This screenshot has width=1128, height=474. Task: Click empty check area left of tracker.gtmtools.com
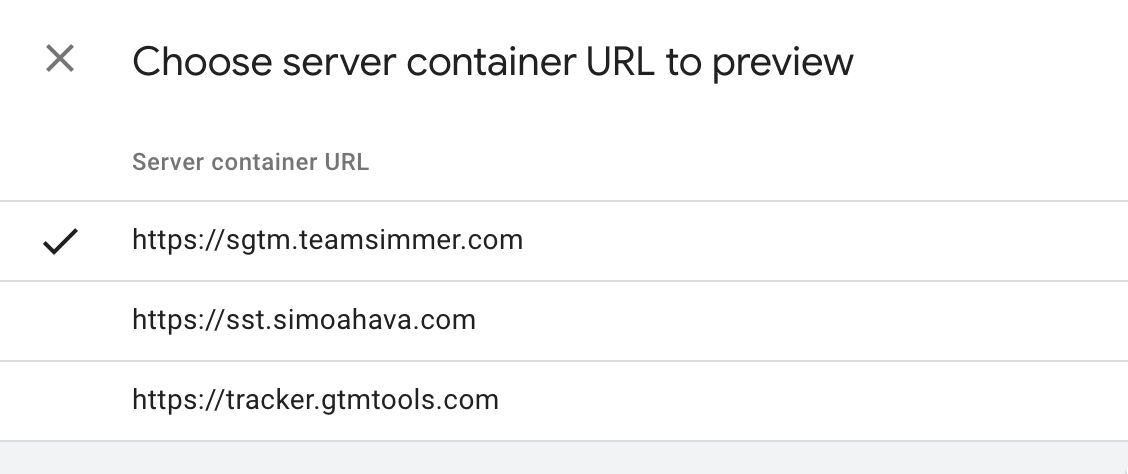pos(60,401)
